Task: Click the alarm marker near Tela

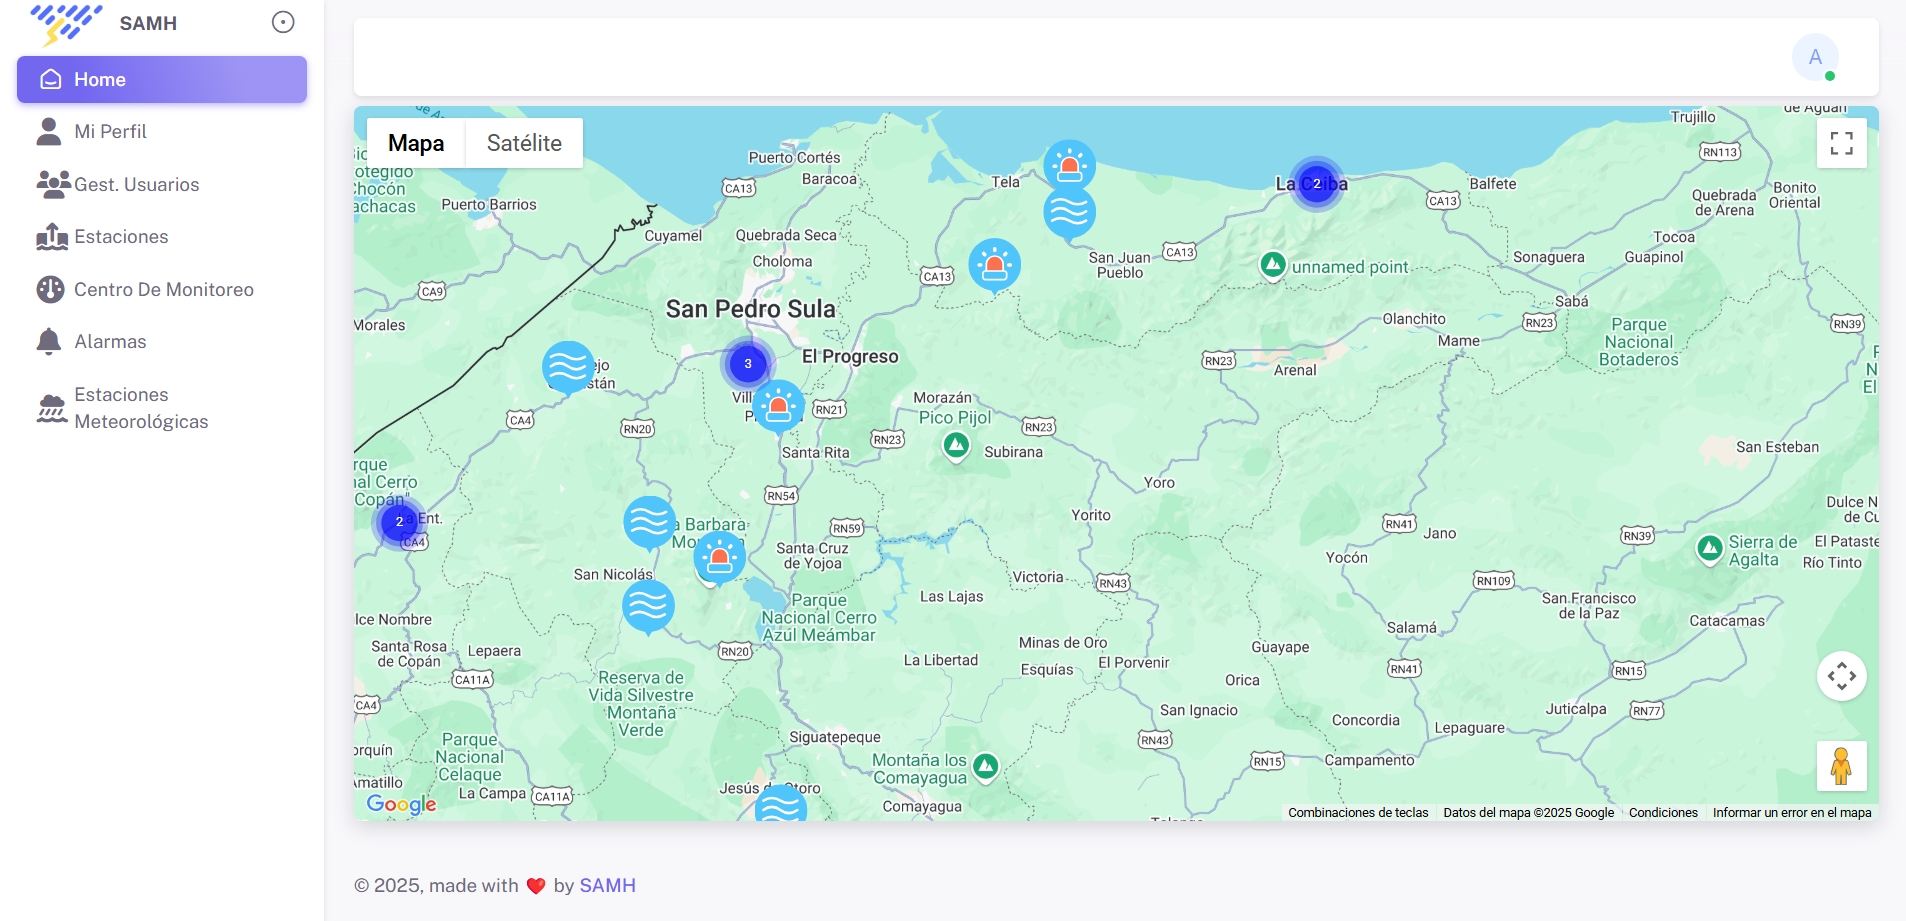Action: pyautogui.click(x=1069, y=165)
